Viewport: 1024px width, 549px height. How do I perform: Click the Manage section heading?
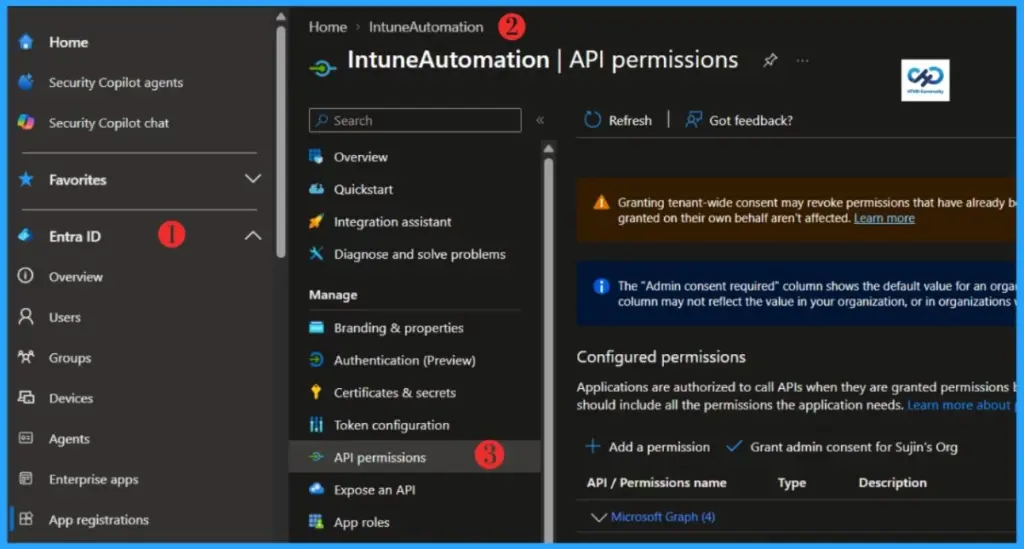[x=333, y=295]
